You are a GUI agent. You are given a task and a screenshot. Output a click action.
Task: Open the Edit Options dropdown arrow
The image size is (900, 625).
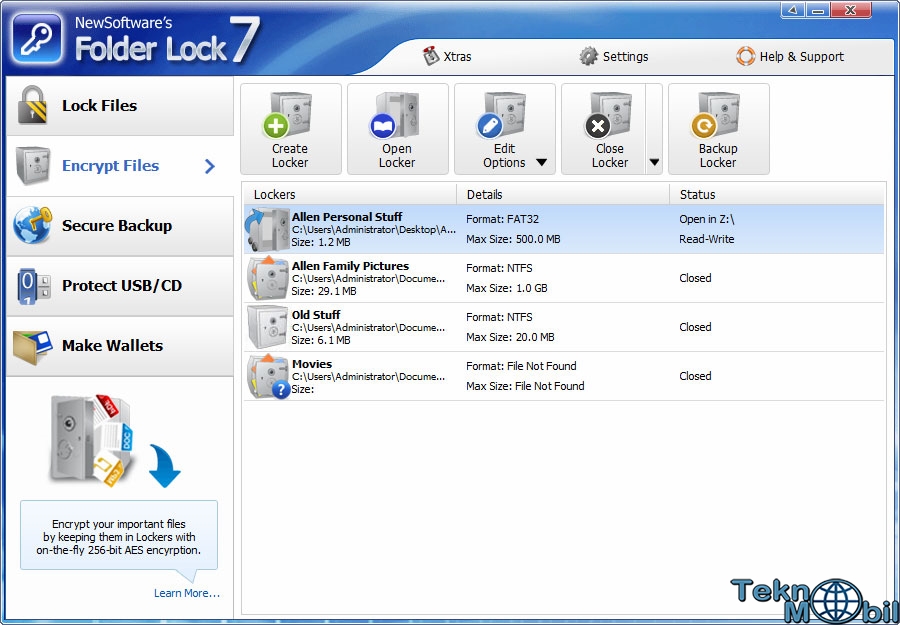tap(541, 163)
